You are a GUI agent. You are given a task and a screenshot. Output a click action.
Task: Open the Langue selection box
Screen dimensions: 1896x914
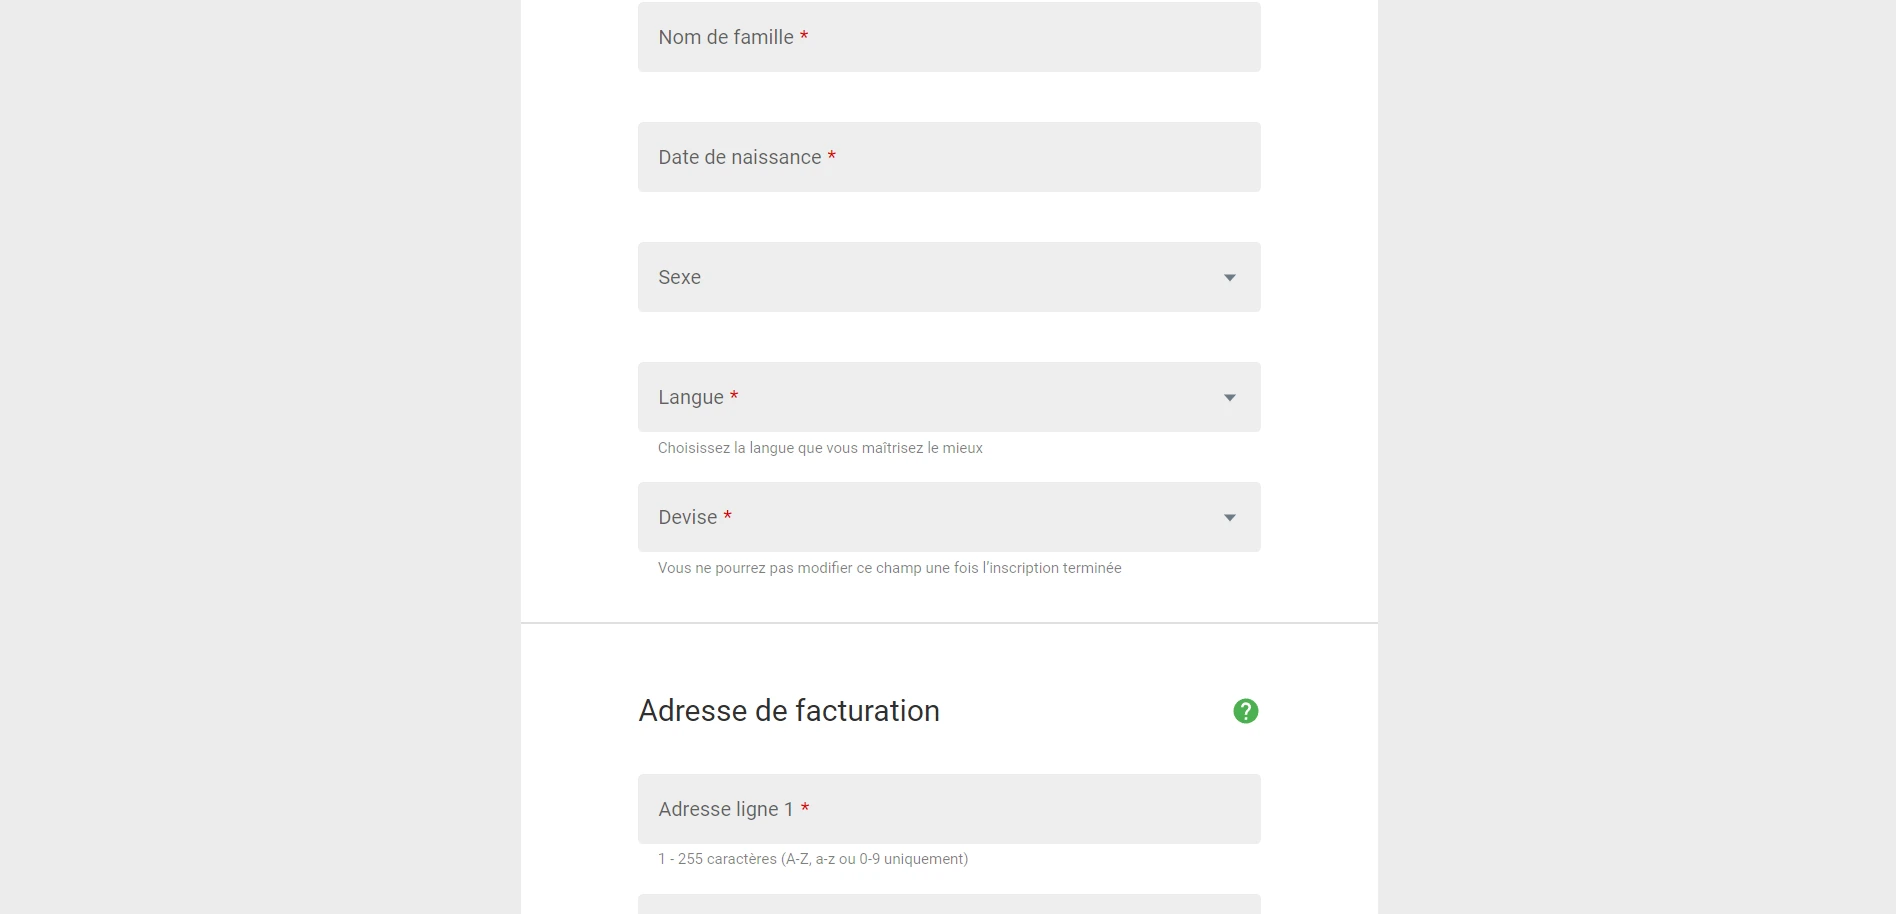tap(949, 397)
